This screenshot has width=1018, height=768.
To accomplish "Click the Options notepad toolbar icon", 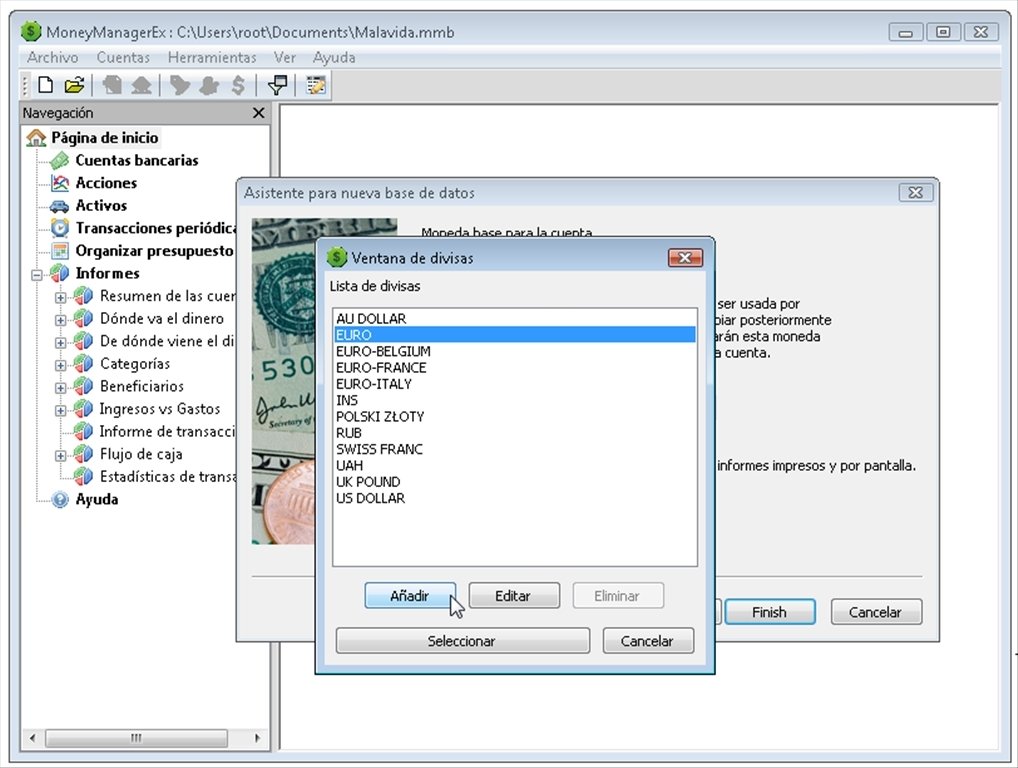I will pyautogui.click(x=316, y=85).
